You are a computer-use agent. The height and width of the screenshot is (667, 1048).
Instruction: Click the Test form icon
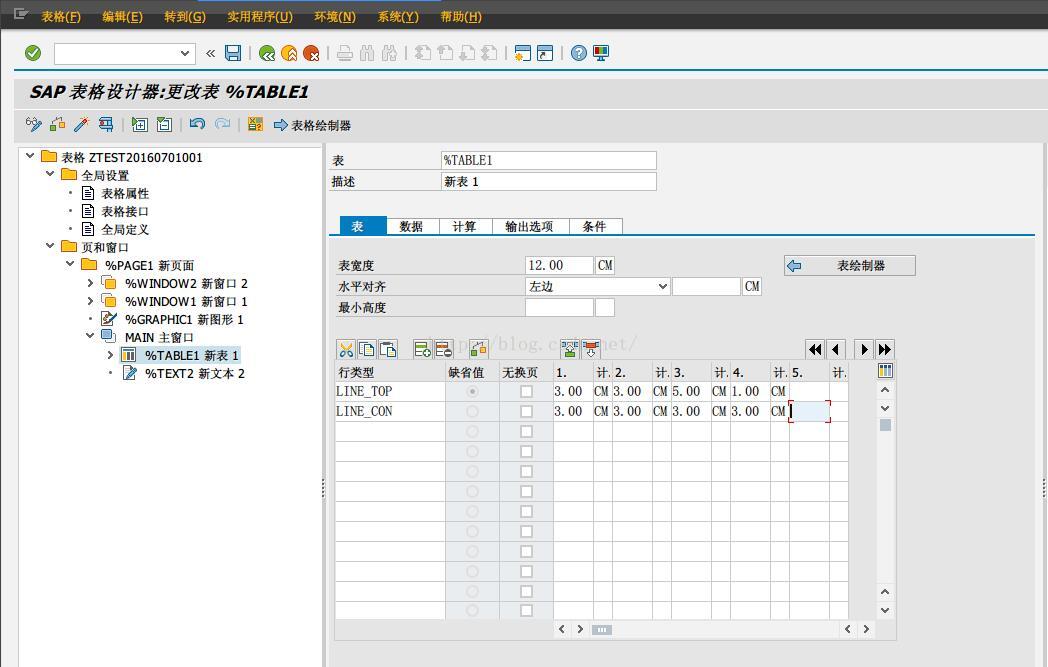(x=106, y=124)
